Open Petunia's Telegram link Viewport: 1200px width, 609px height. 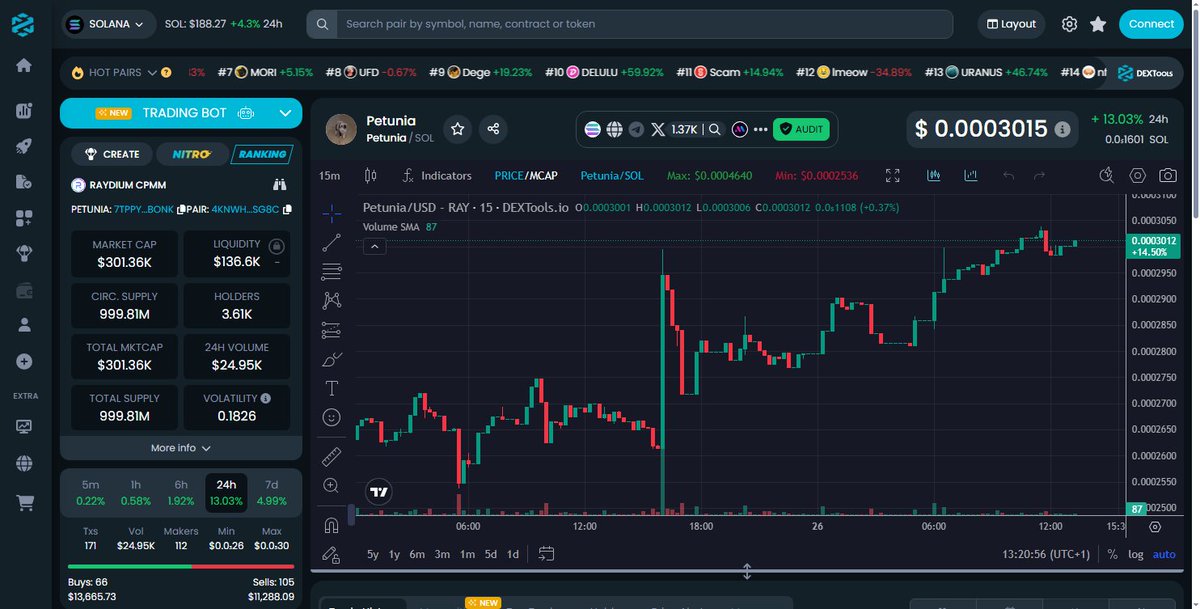tap(636, 129)
